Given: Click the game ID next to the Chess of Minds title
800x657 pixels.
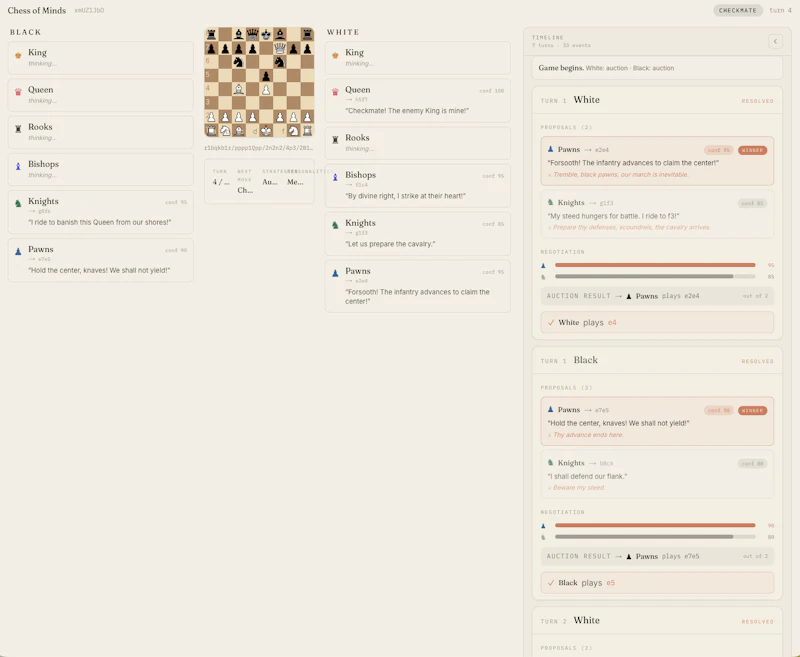Looking at the screenshot, I should [x=89, y=11].
